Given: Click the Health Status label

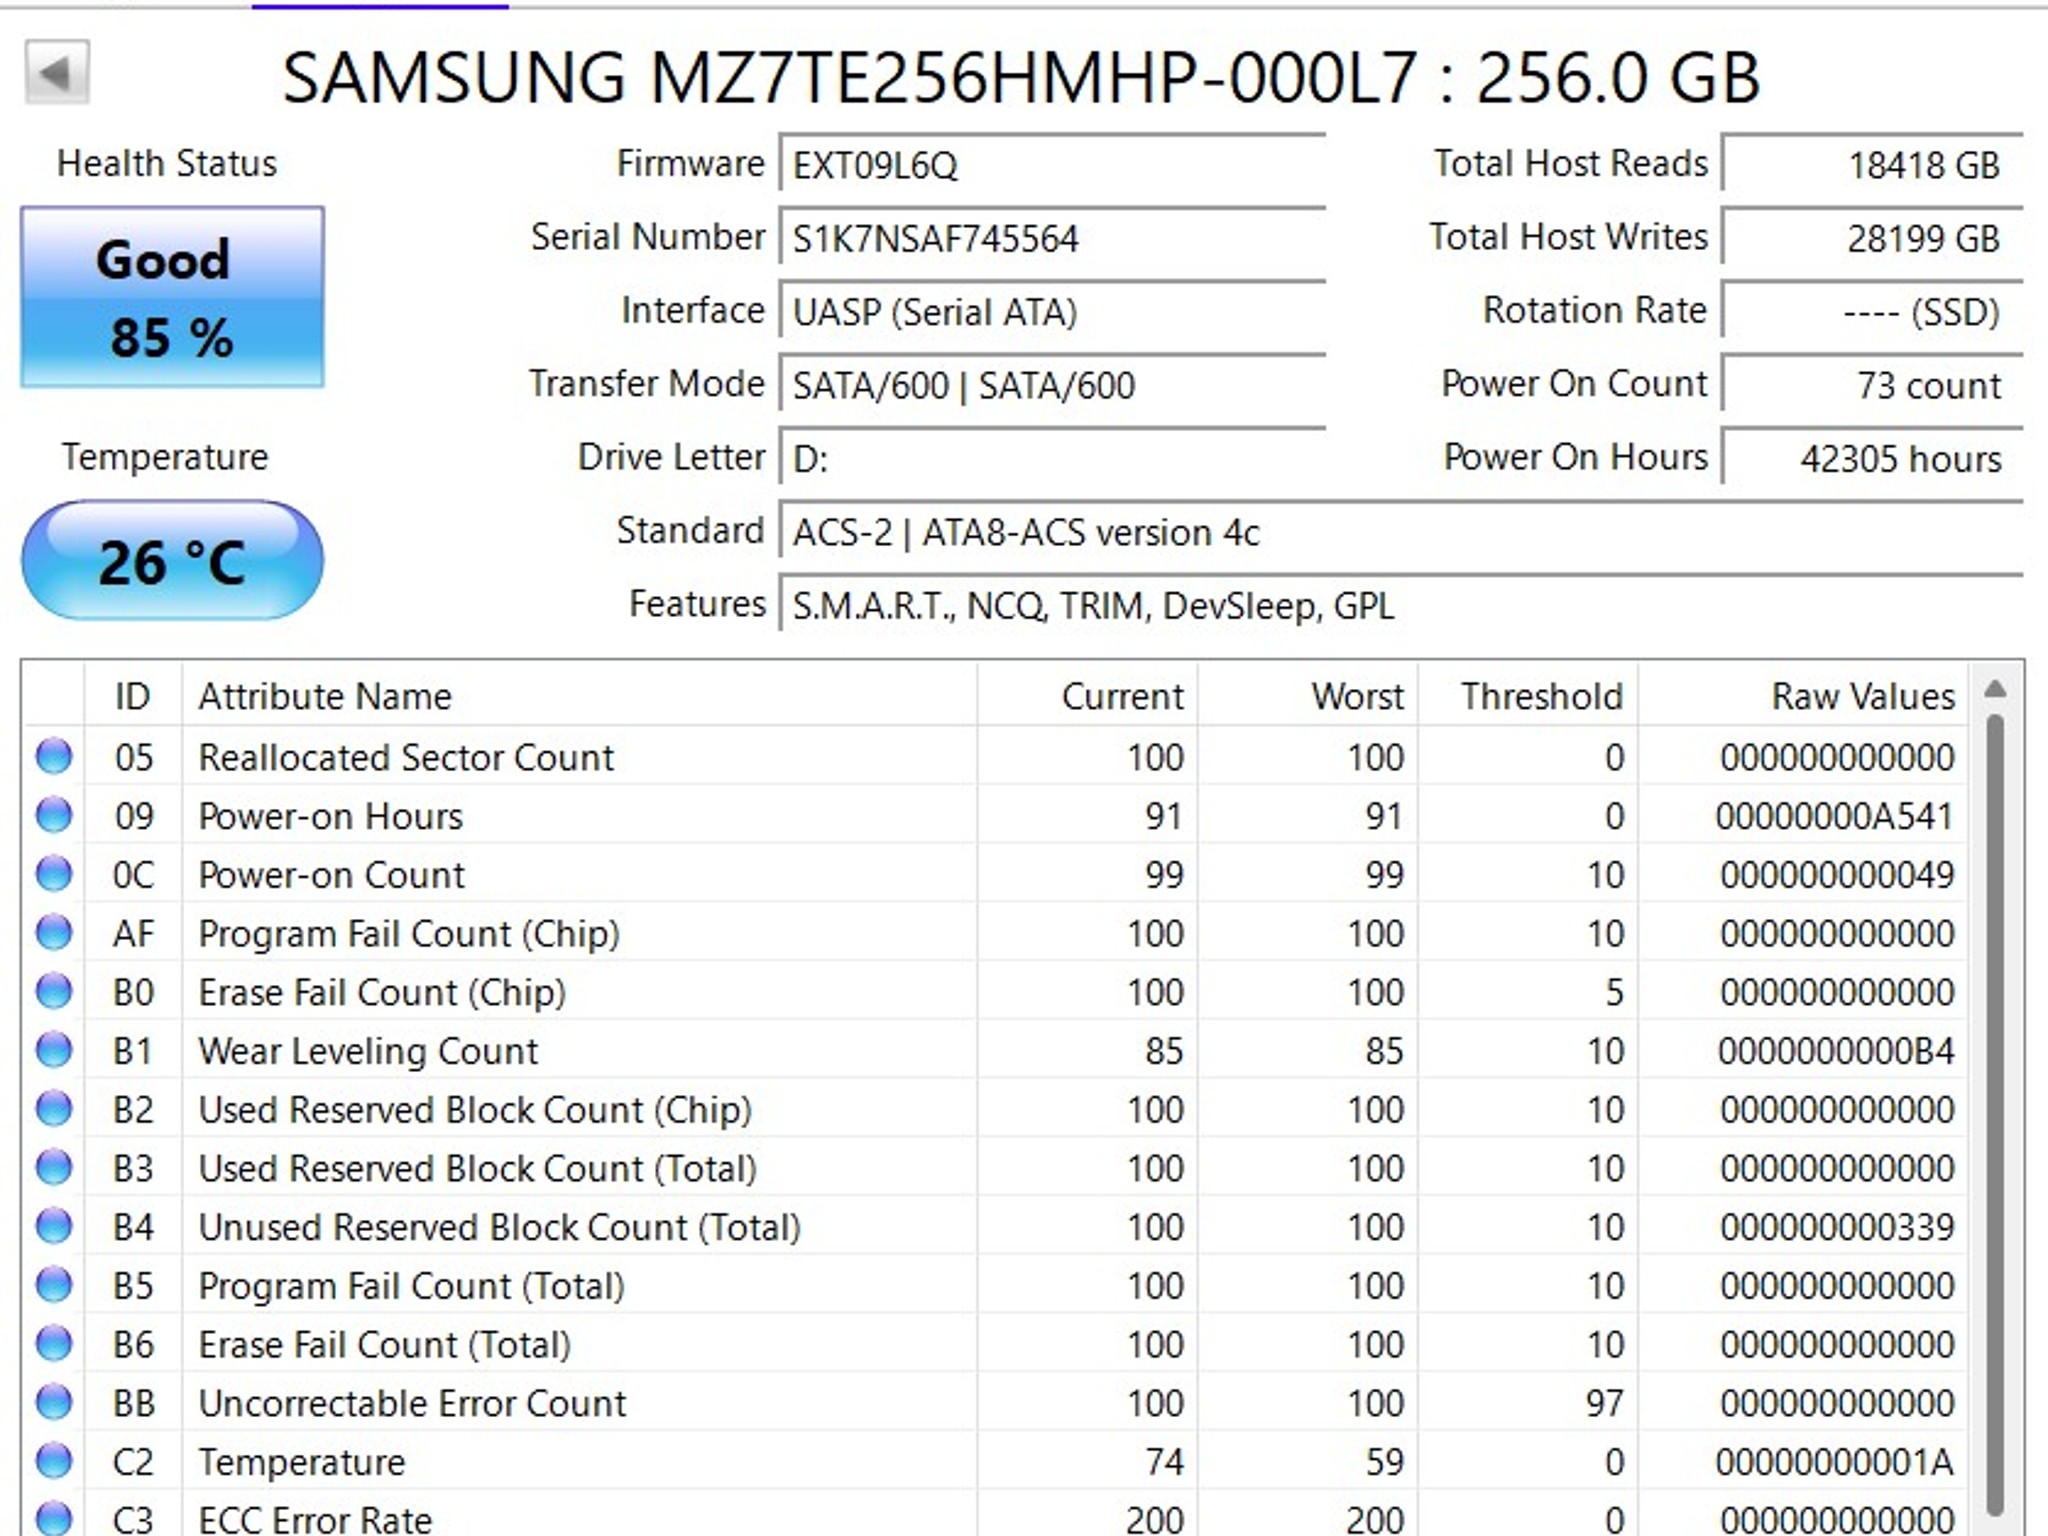Looking at the screenshot, I should (167, 163).
